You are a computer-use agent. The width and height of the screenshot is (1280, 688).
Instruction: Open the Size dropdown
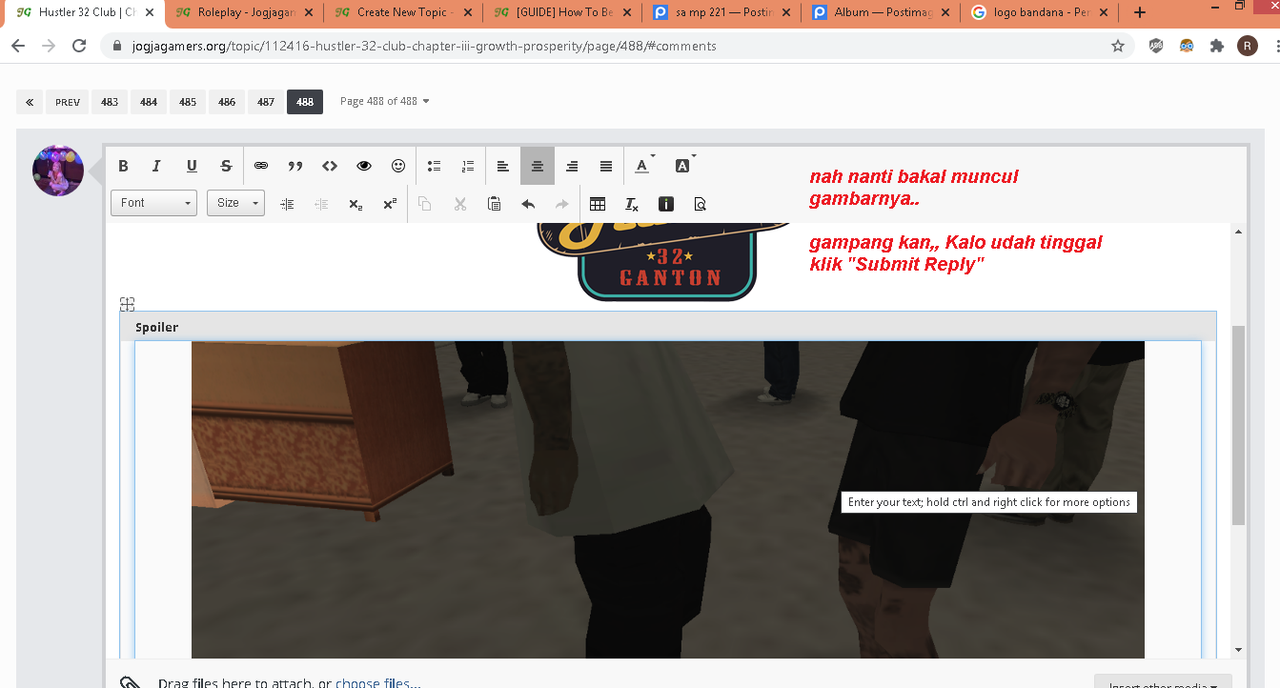(x=236, y=203)
